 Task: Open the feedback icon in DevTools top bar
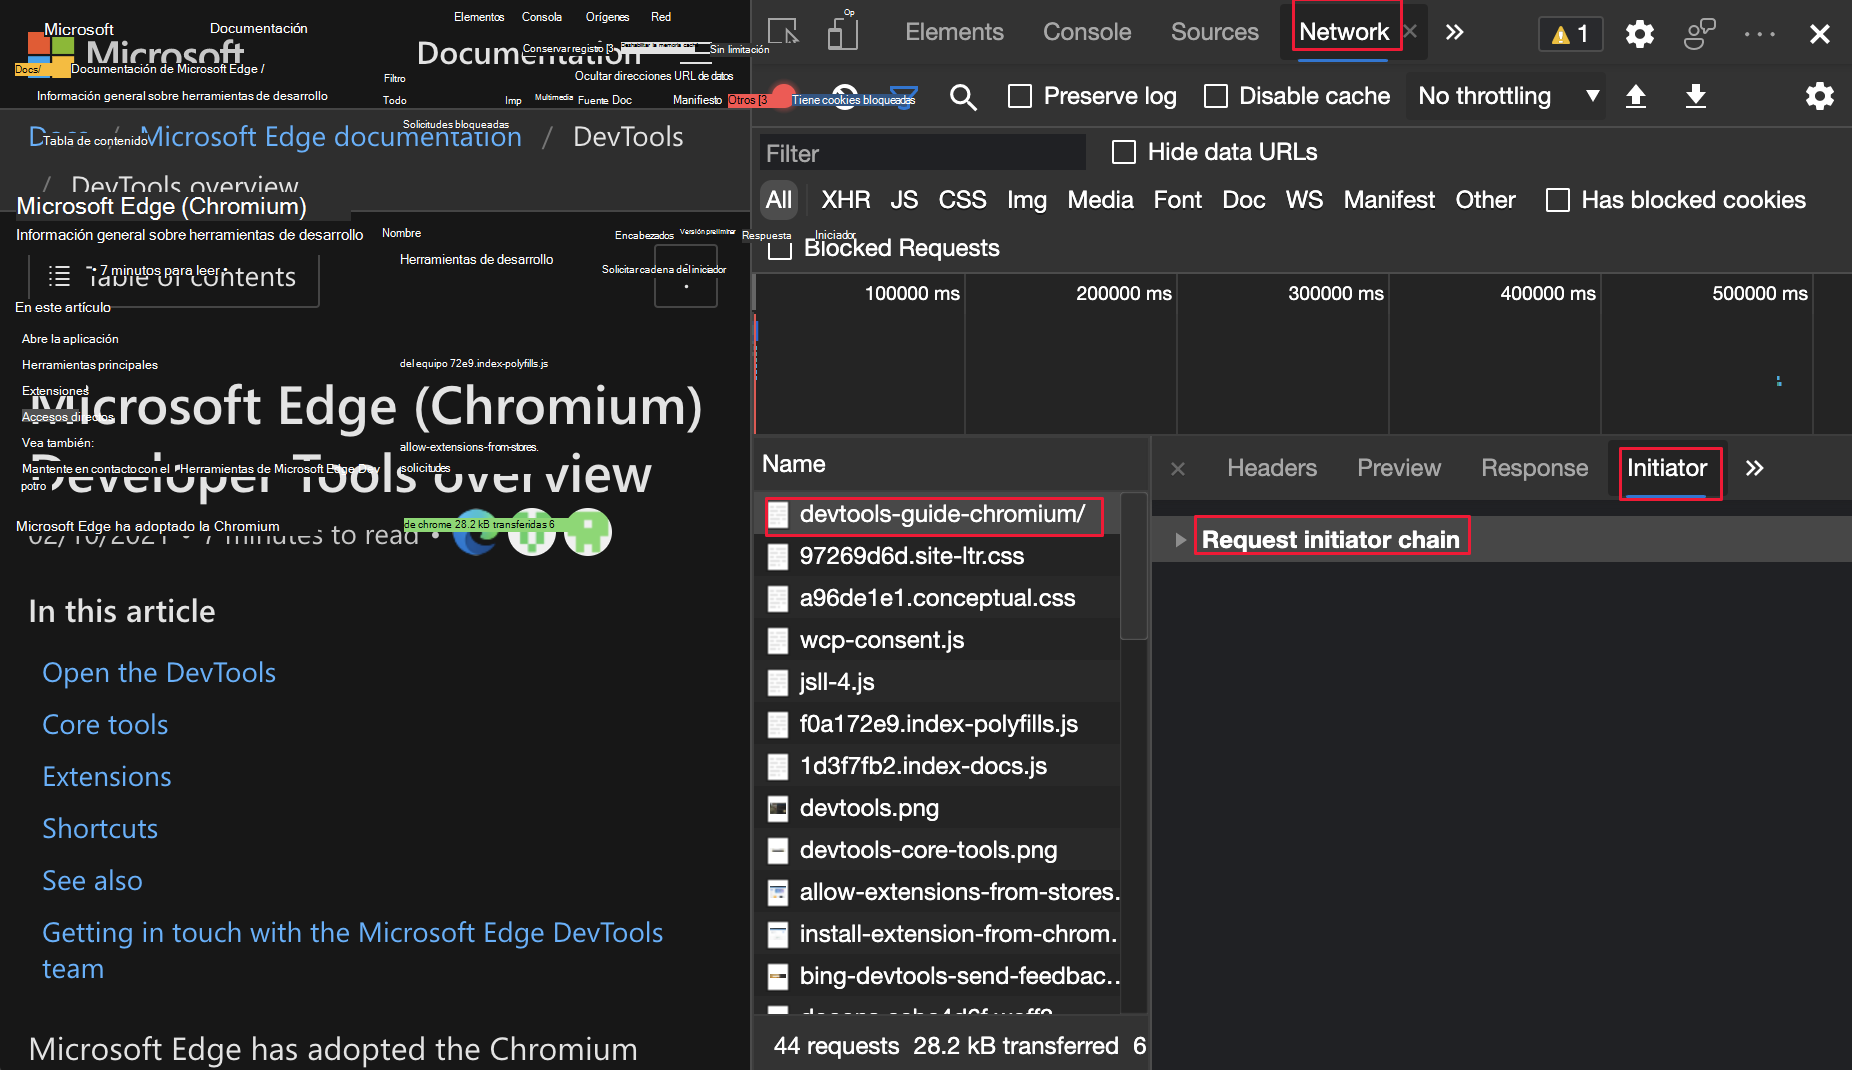[1699, 34]
